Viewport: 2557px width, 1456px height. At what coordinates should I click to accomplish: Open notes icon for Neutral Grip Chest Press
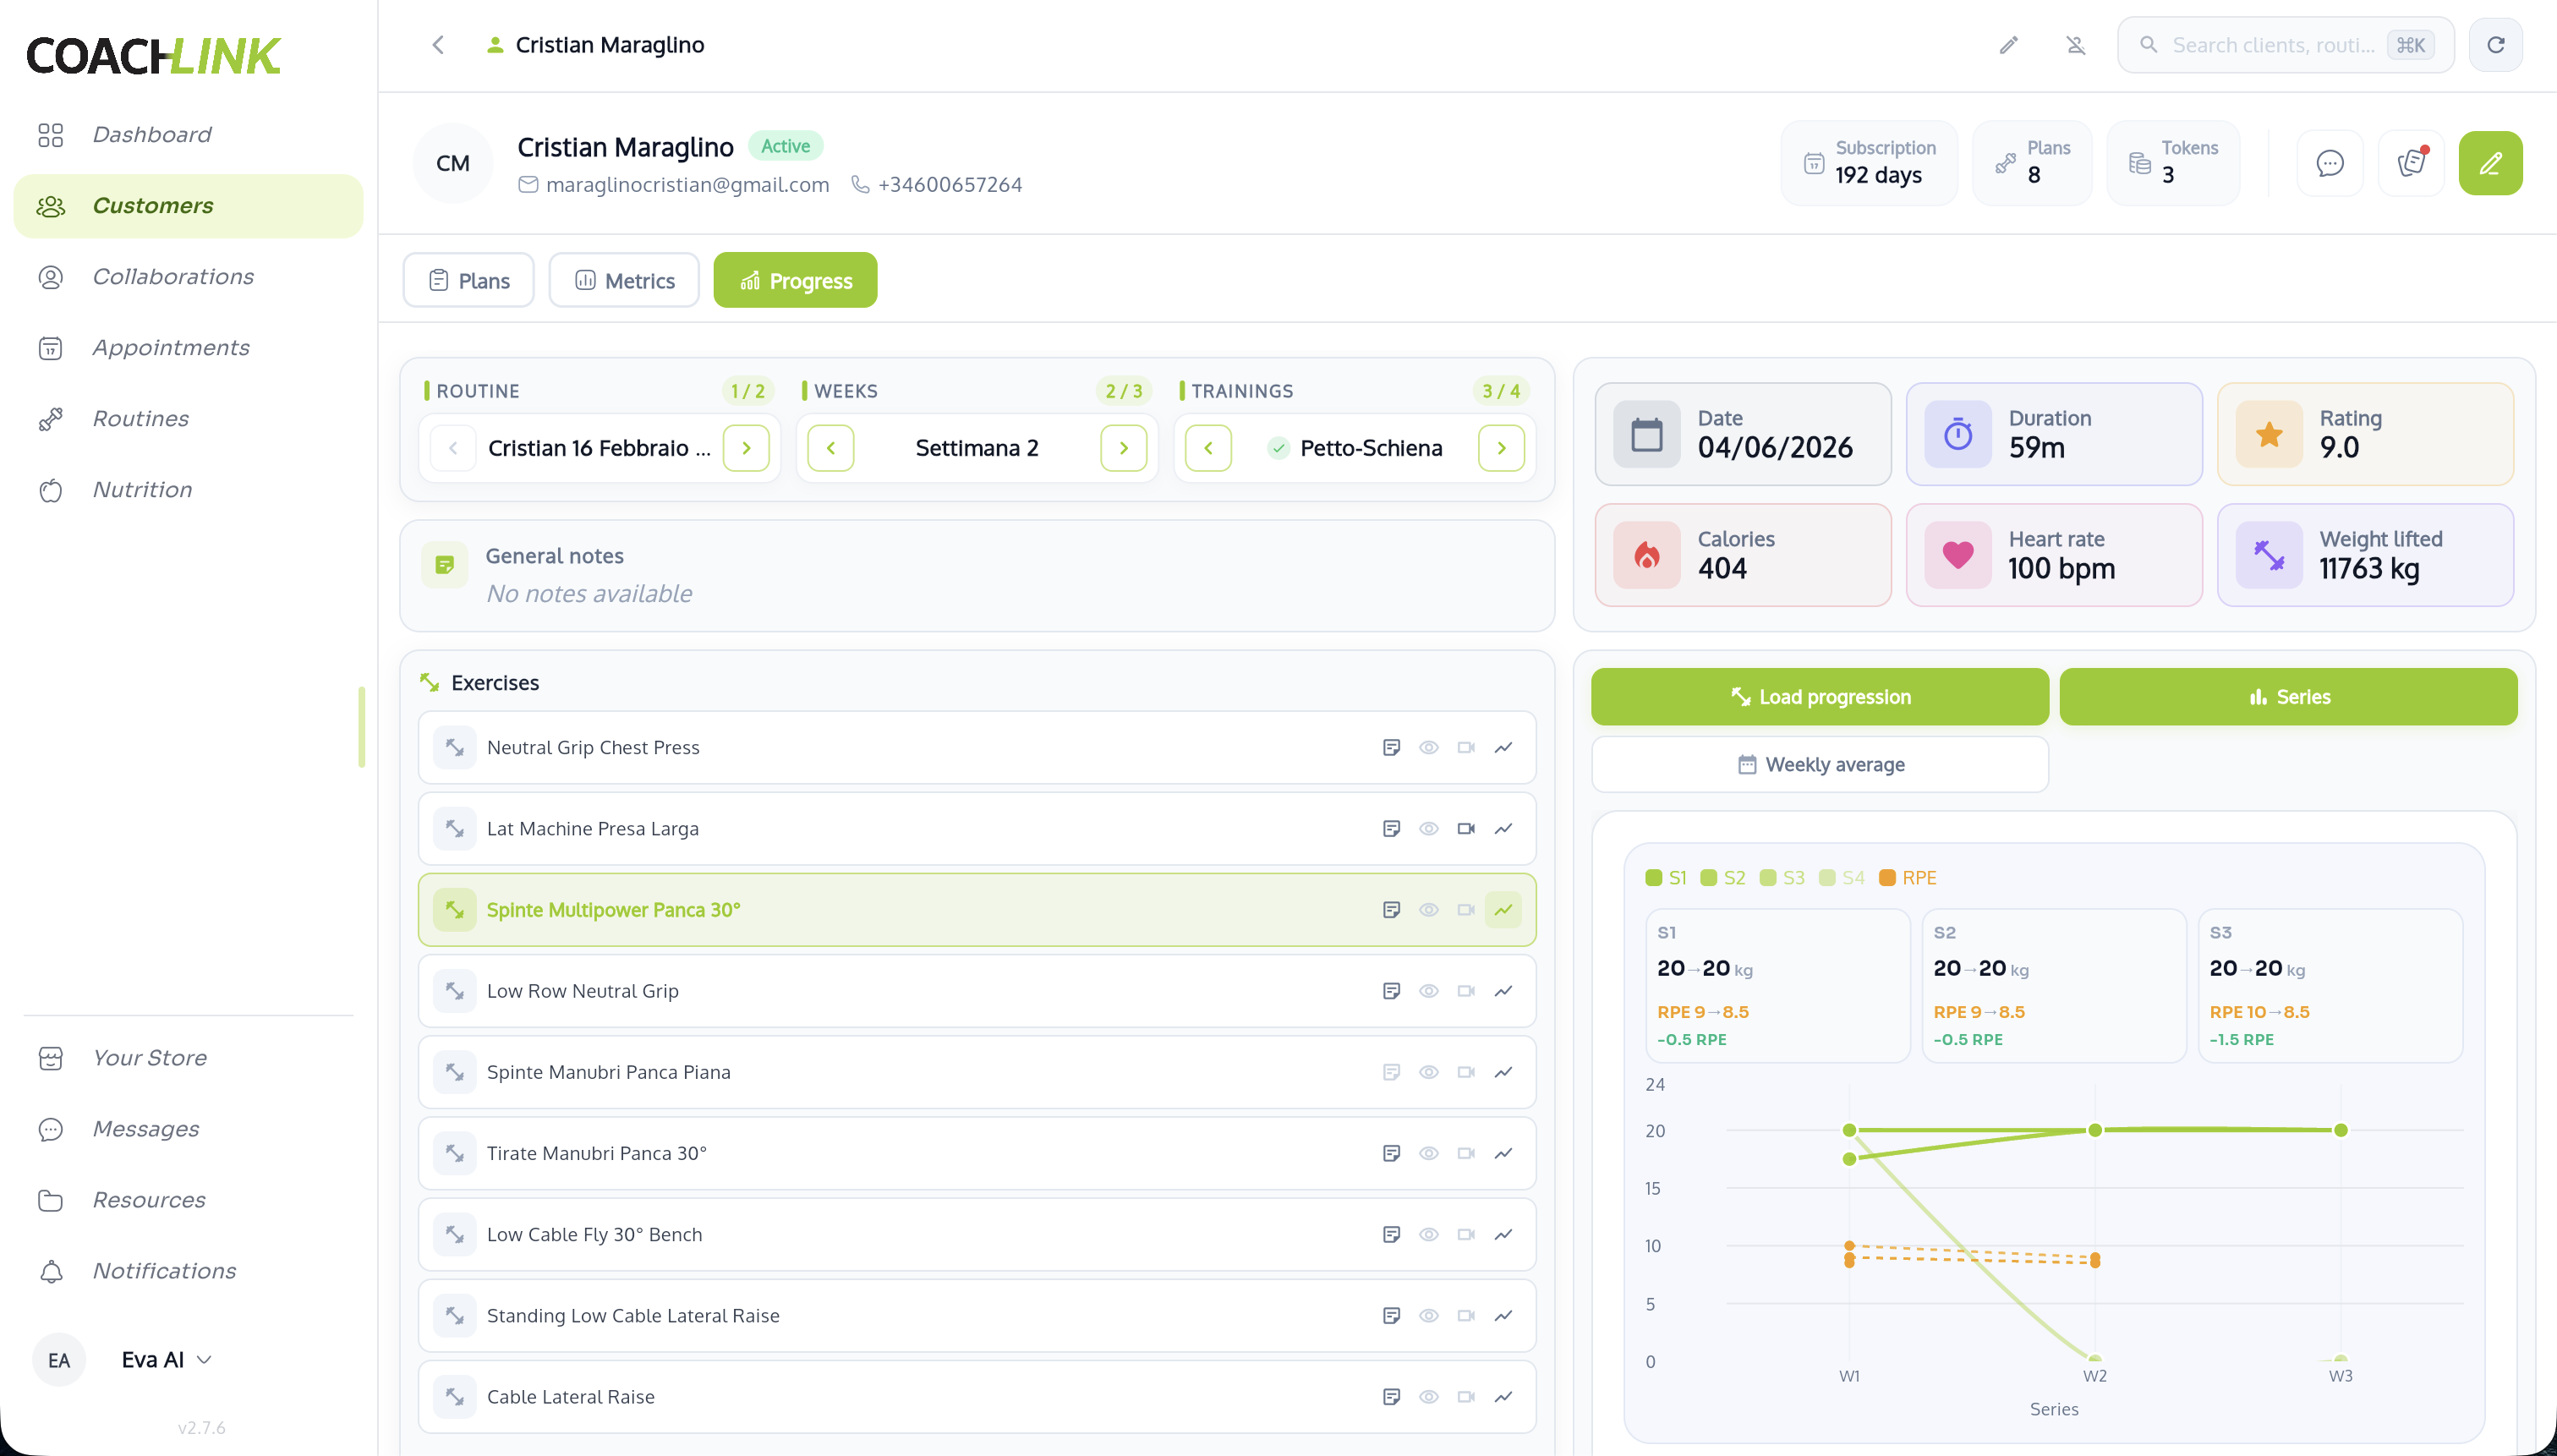point(1391,747)
